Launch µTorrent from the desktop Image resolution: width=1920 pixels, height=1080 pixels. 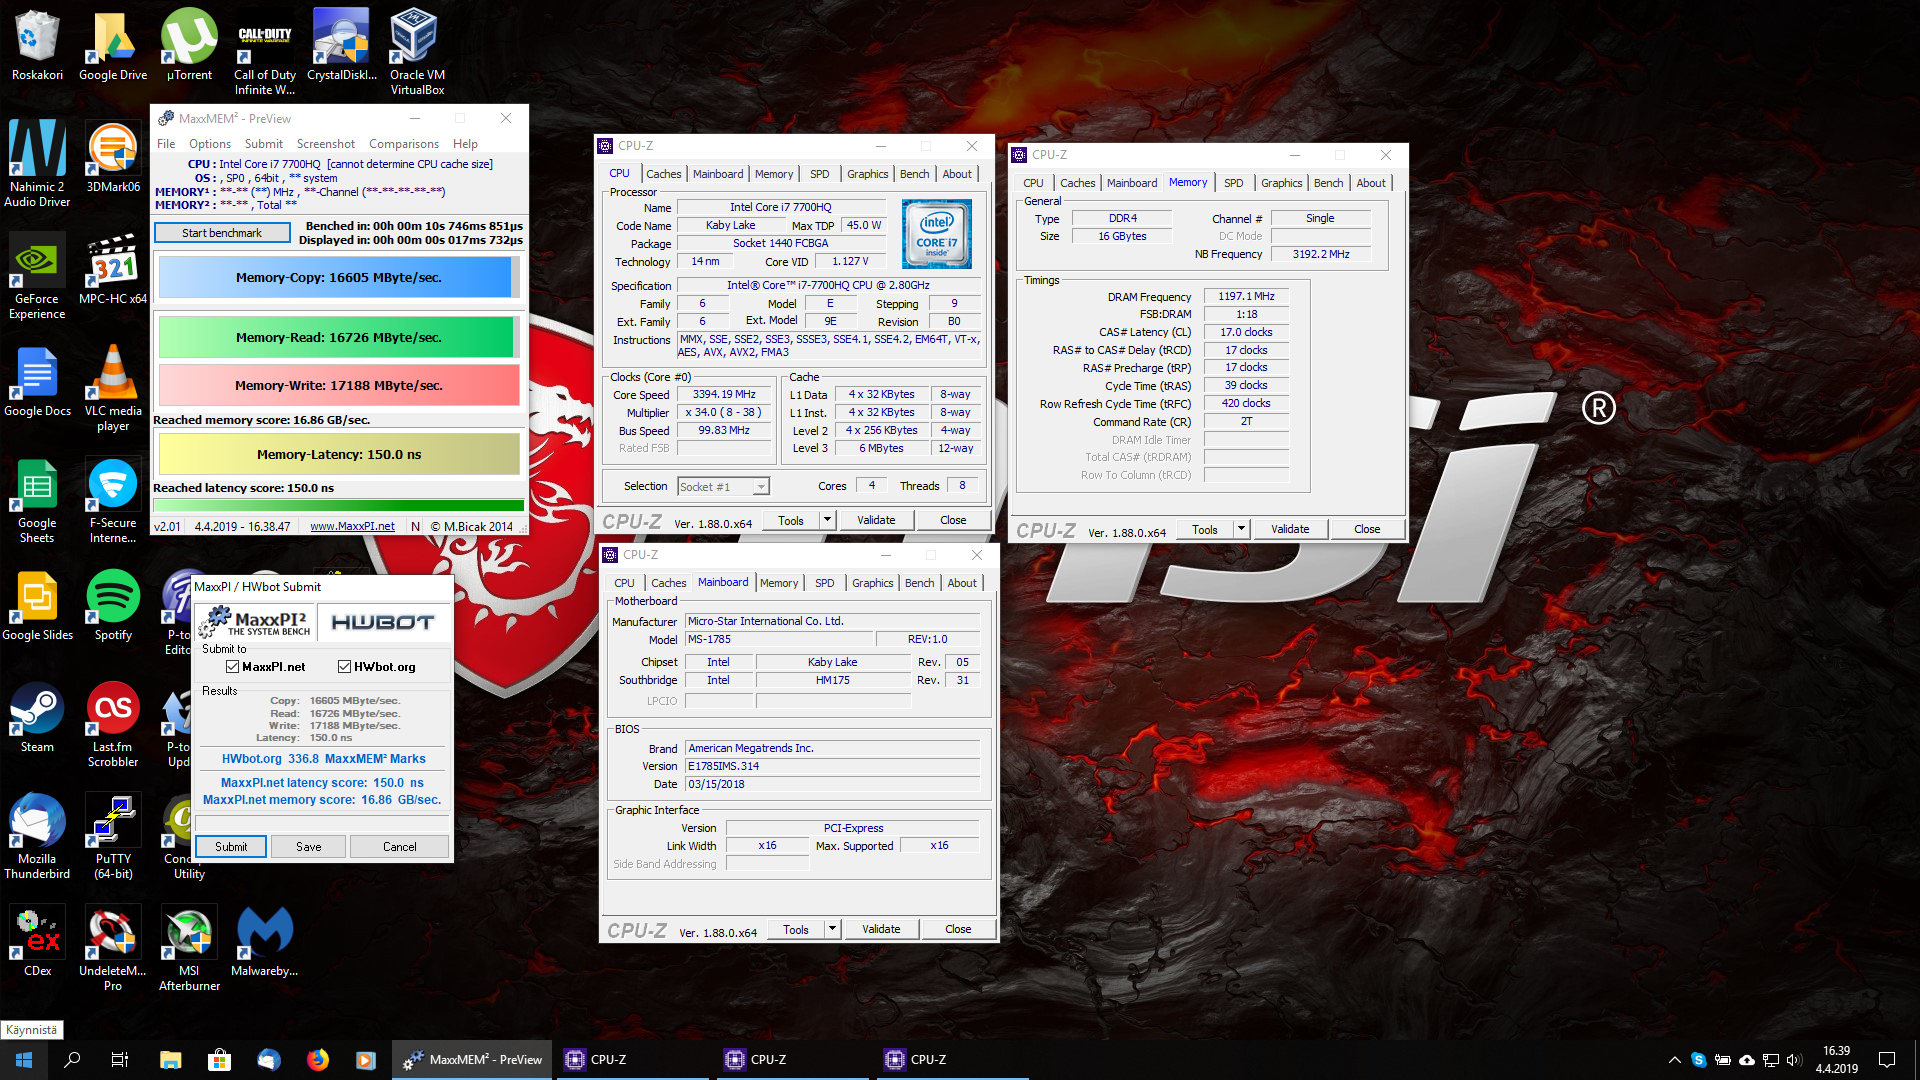click(x=189, y=46)
